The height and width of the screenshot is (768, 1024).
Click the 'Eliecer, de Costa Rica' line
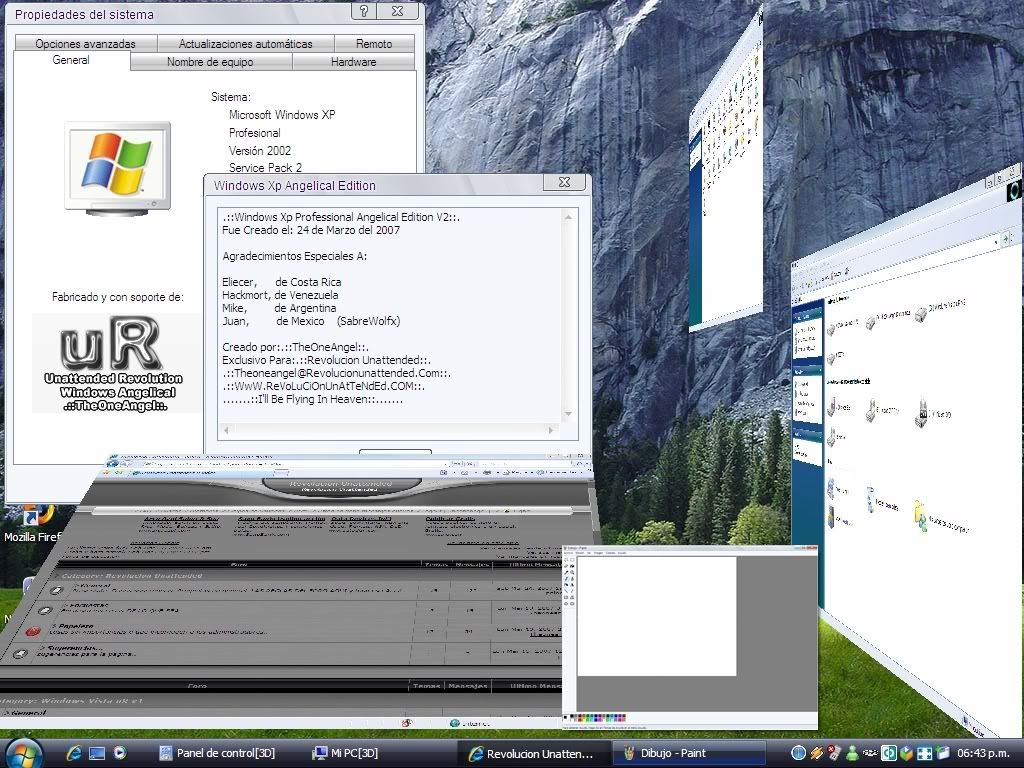(x=281, y=282)
